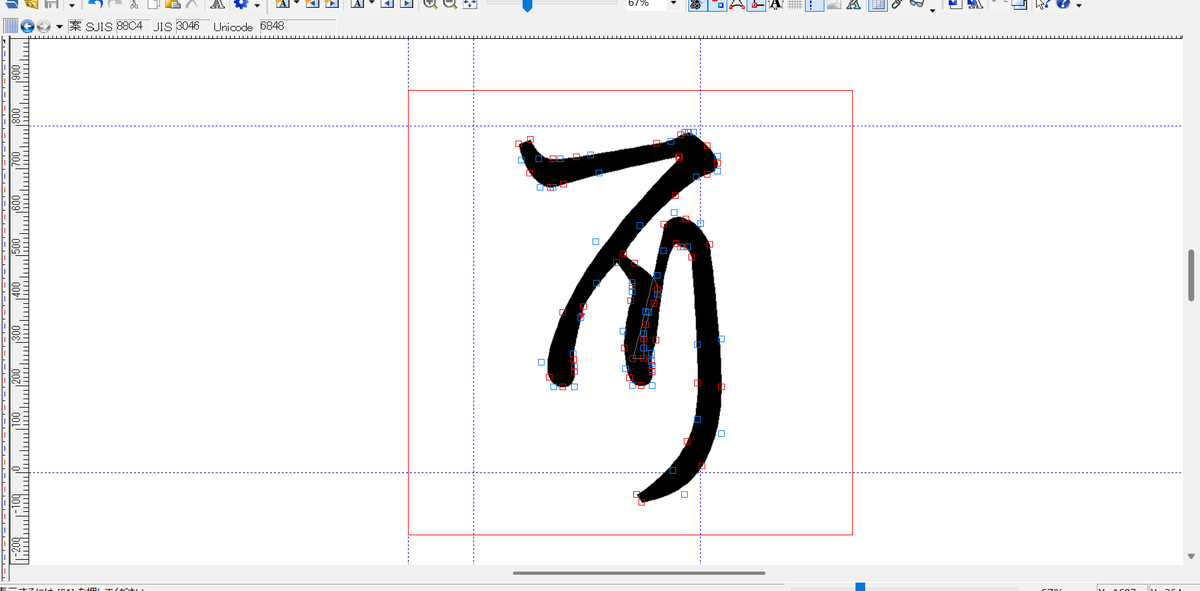Viewport: 1200px width, 591px height.
Task: Click the striped grid icon left of back arrow
Action: (10, 25)
